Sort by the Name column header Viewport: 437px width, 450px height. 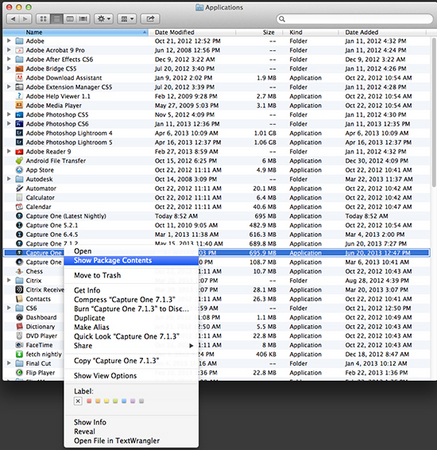(75, 32)
